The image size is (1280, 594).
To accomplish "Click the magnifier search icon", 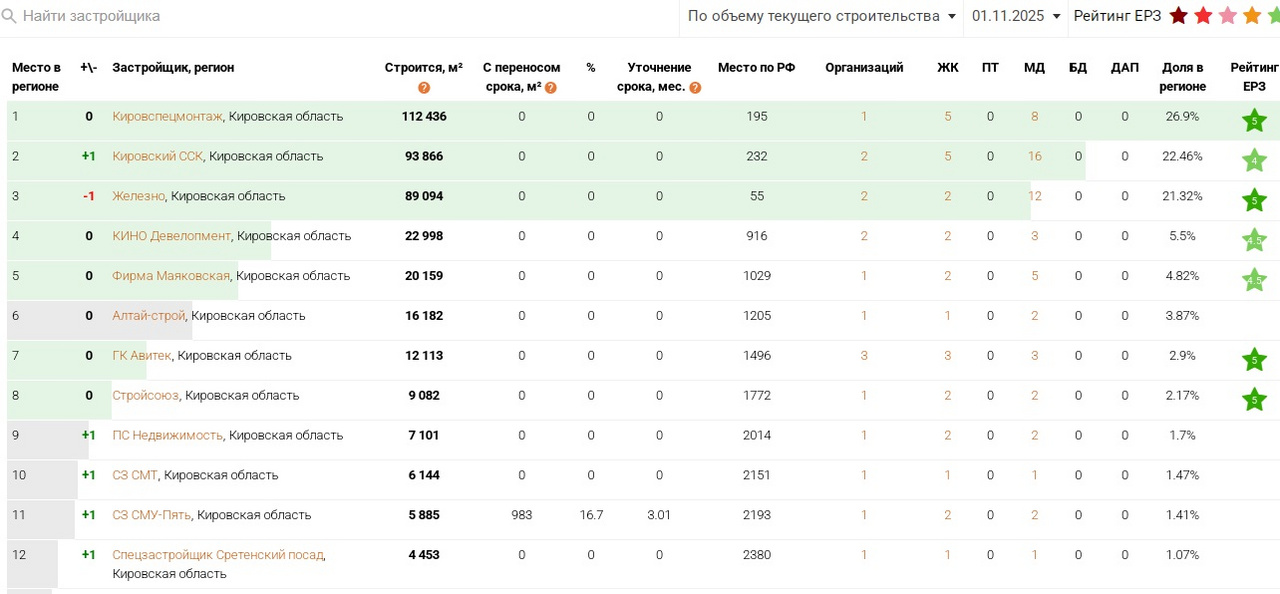I will coord(9,16).
